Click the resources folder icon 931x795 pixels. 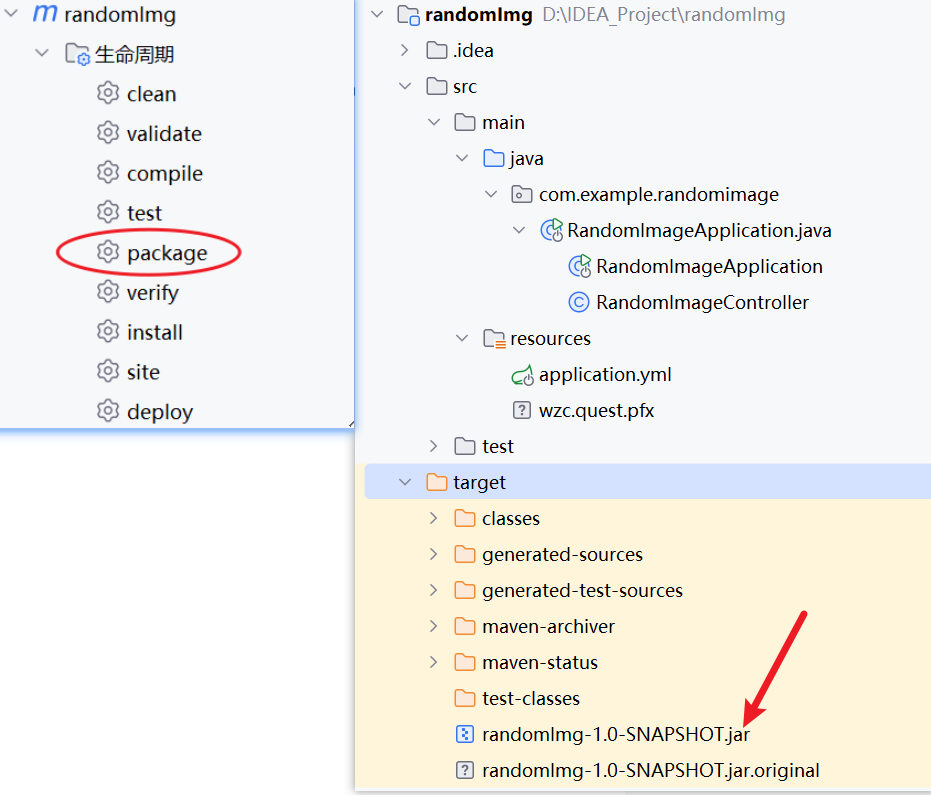(493, 338)
